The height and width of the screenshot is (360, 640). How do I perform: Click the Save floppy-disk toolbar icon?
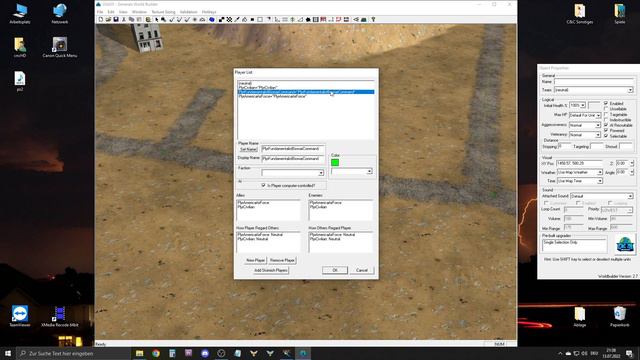tap(116, 19)
